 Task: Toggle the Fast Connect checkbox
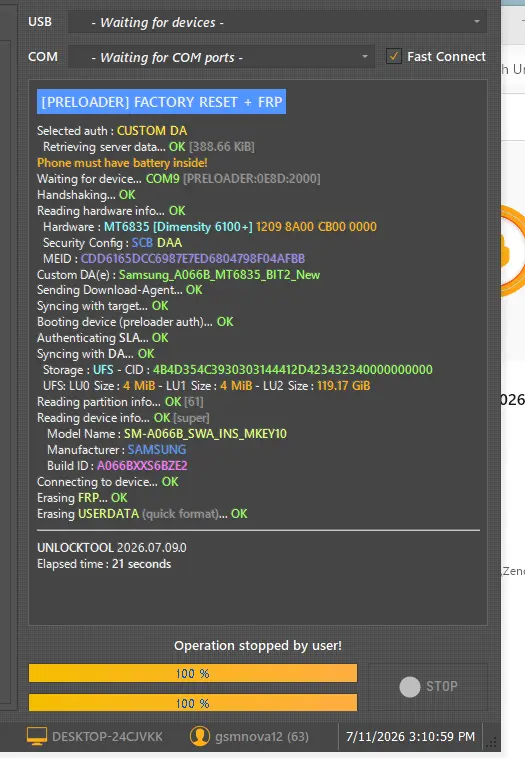tap(394, 57)
